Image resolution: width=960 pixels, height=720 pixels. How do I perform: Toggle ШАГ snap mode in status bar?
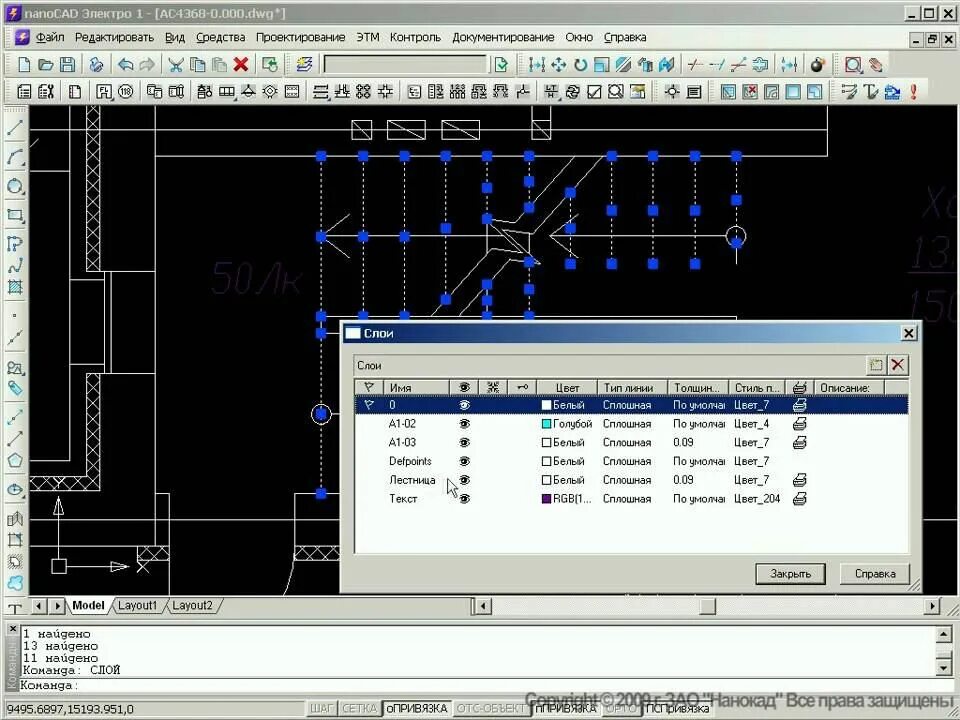pos(321,709)
